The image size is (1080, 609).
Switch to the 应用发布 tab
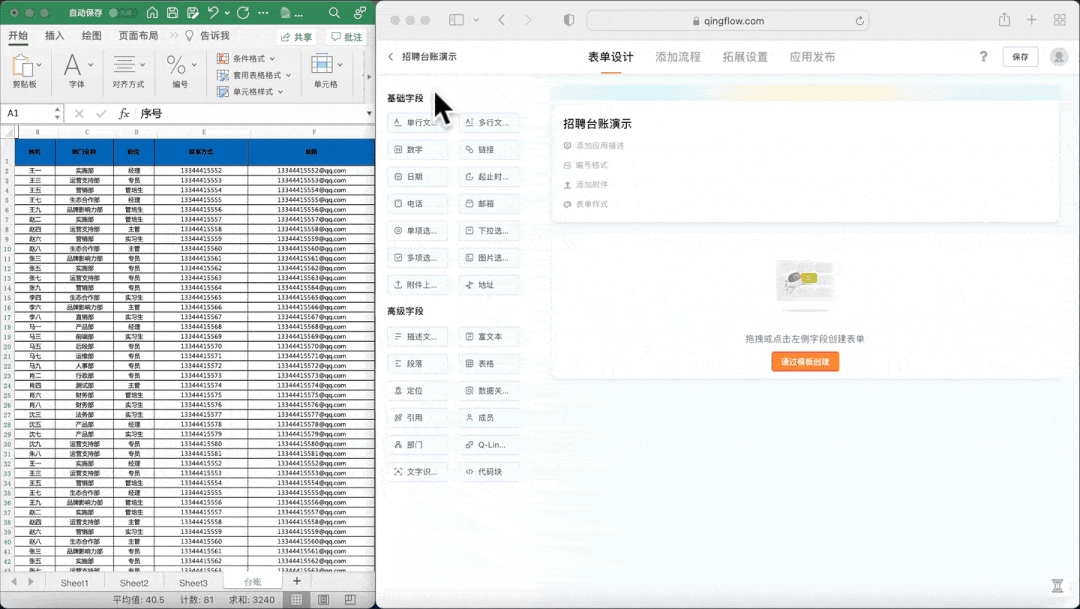click(812, 57)
